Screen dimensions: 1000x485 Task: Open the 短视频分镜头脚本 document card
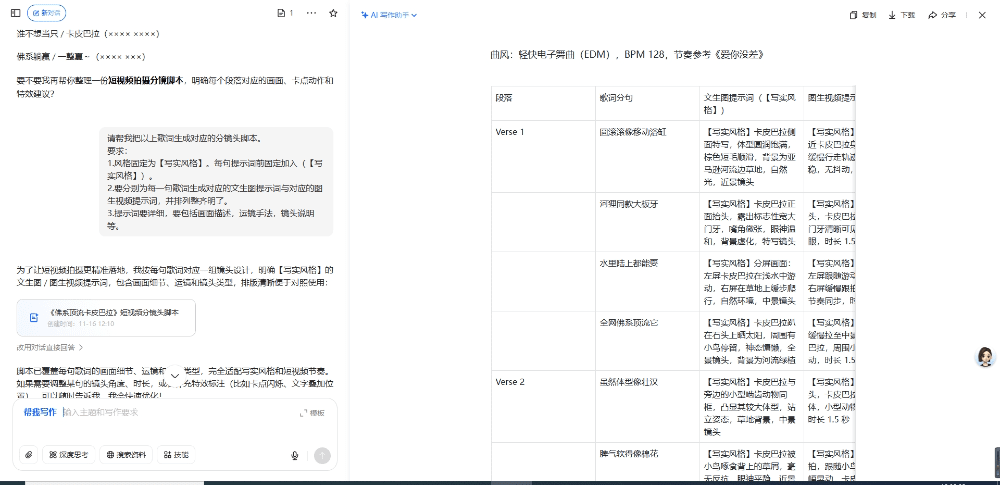pyautogui.click(x=106, y=317)
